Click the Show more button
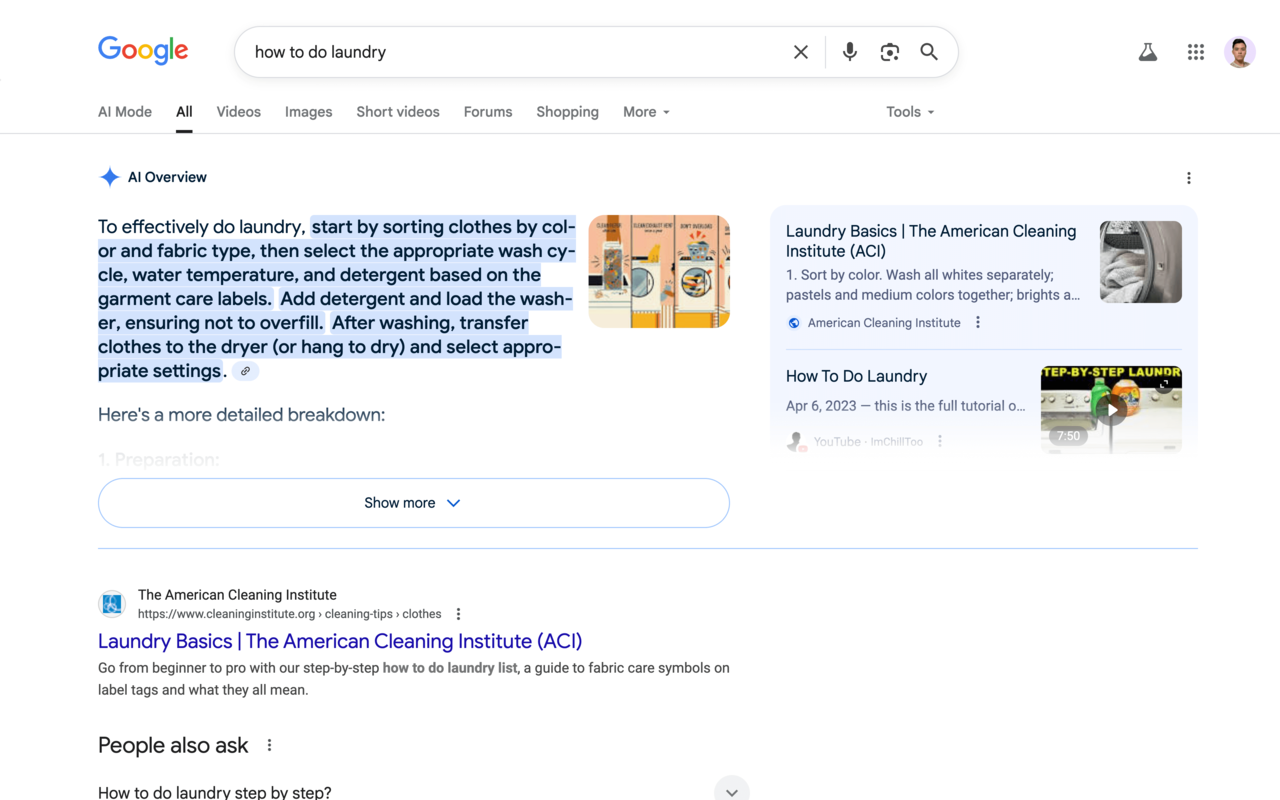This screenshot has width=1280, height=800. point(413,503)
